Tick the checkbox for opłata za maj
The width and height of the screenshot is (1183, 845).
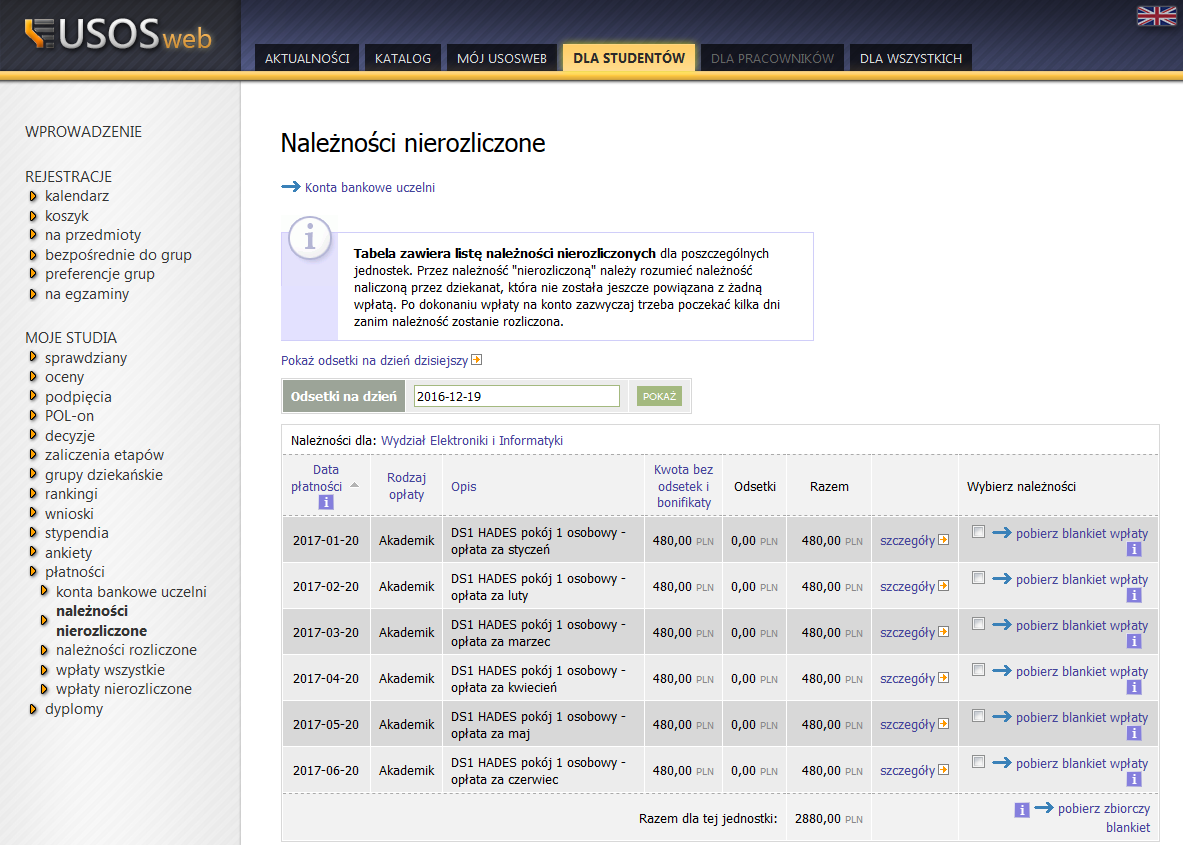[x=979, y=716]
